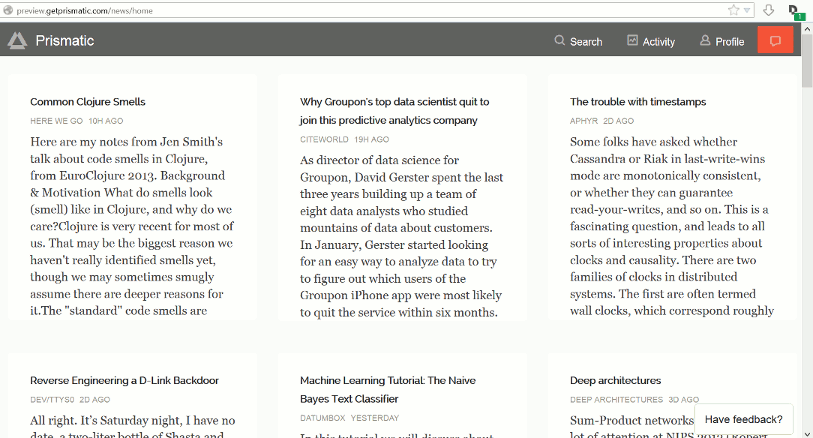Click the 'All right. It's Saturday night' text
The image size is (813, 438).
coord(132,426)
